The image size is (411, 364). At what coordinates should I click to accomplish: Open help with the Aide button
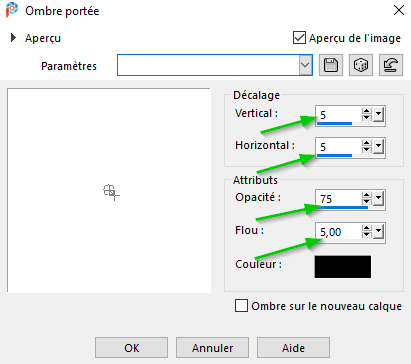pyautogui.click(x=293, y=348)
